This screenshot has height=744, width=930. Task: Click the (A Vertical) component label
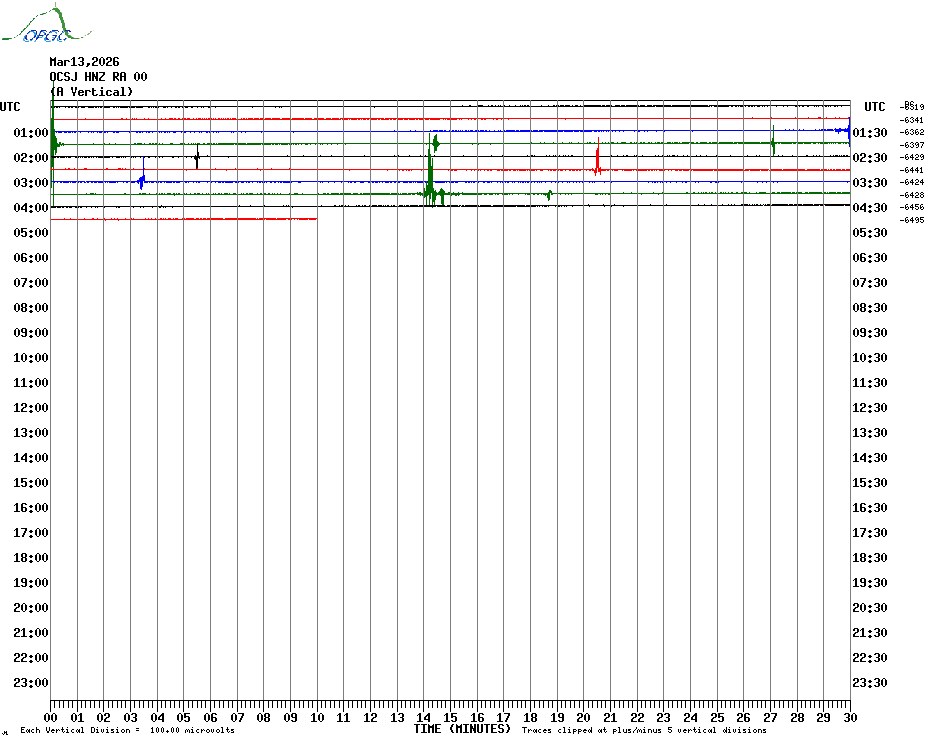point(91,92)
